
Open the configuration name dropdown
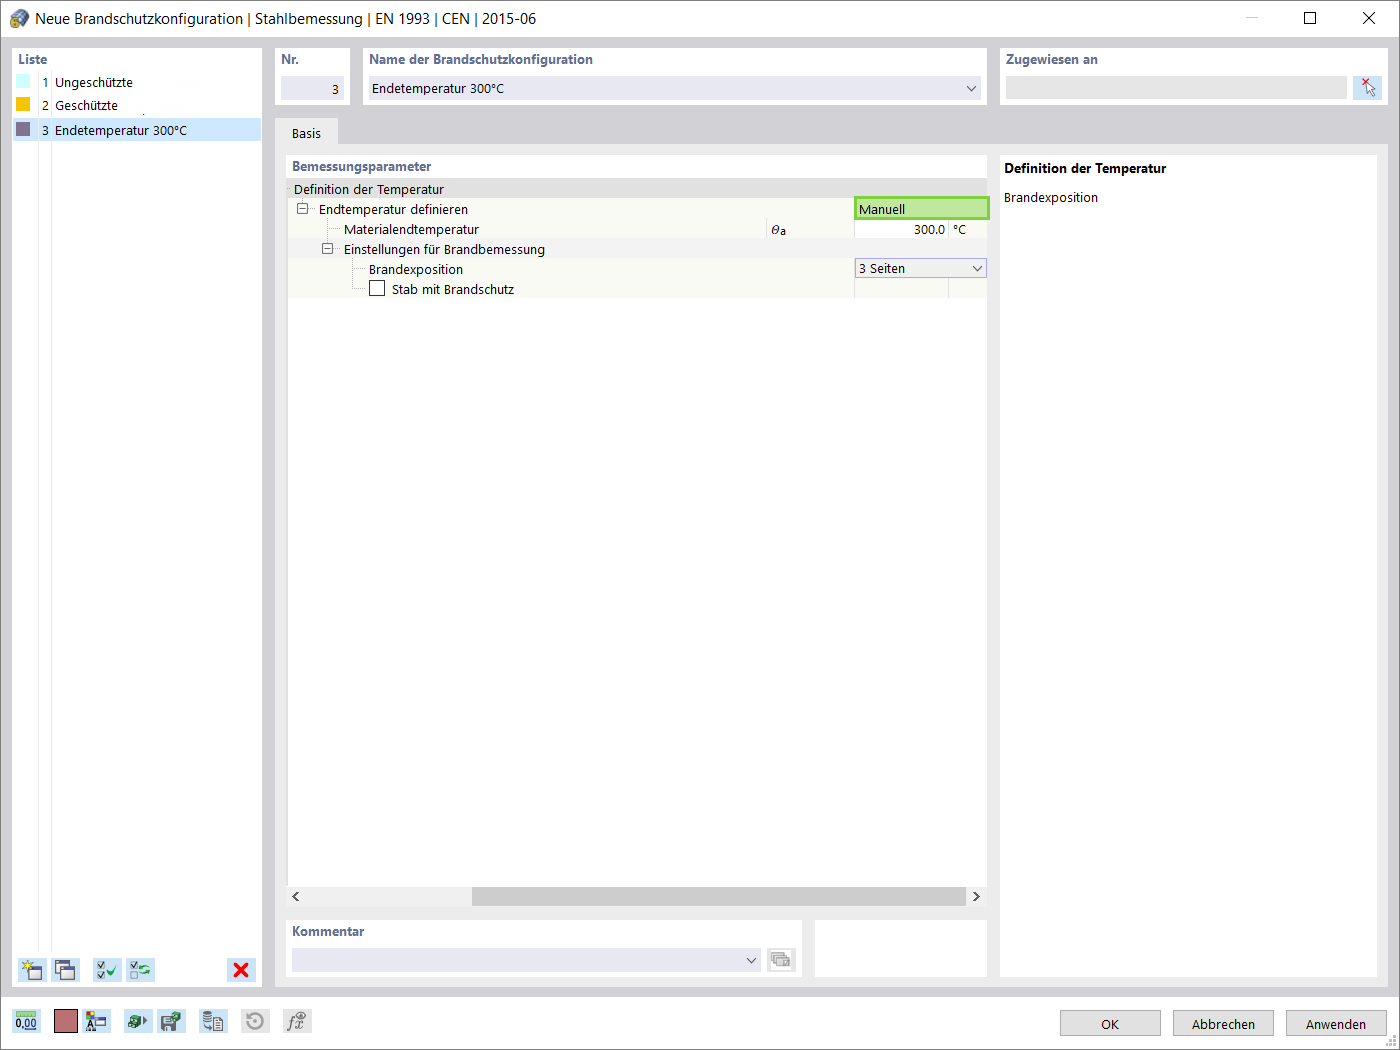[971, 88]
